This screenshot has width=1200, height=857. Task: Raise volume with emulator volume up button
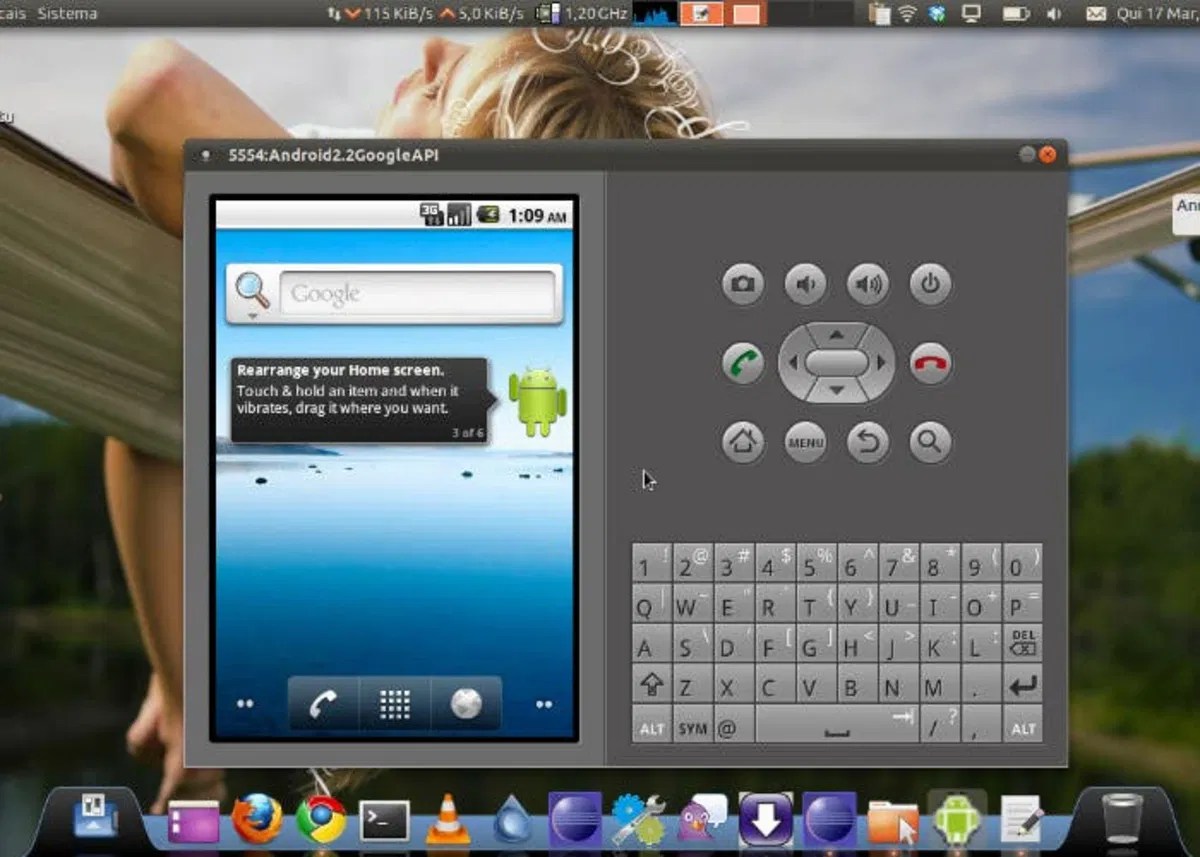tap(868, 285)
